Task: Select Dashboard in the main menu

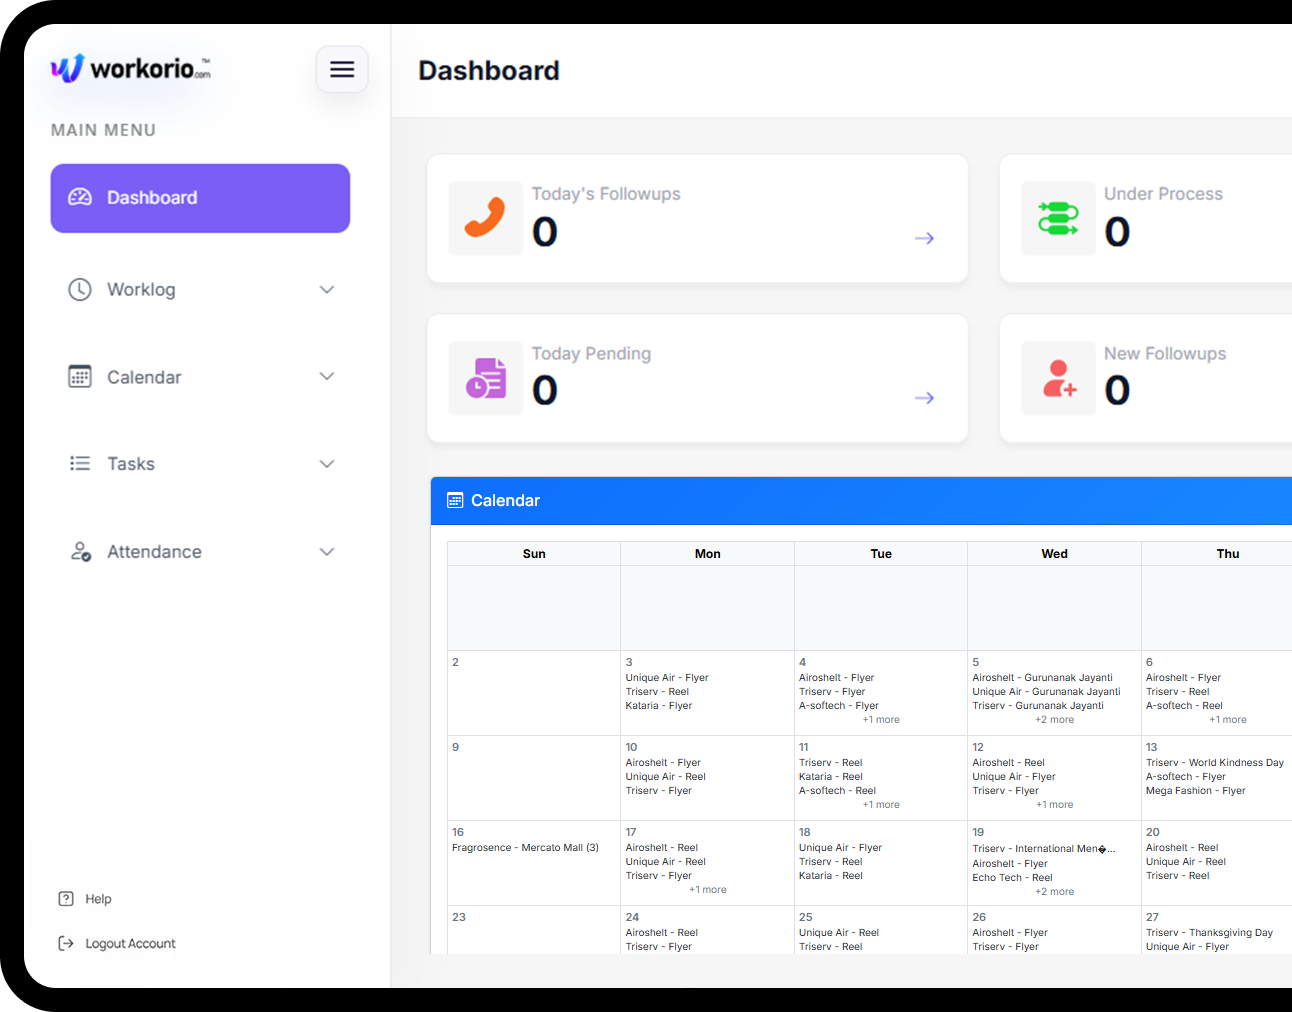Action: click(x=200, y=198)
